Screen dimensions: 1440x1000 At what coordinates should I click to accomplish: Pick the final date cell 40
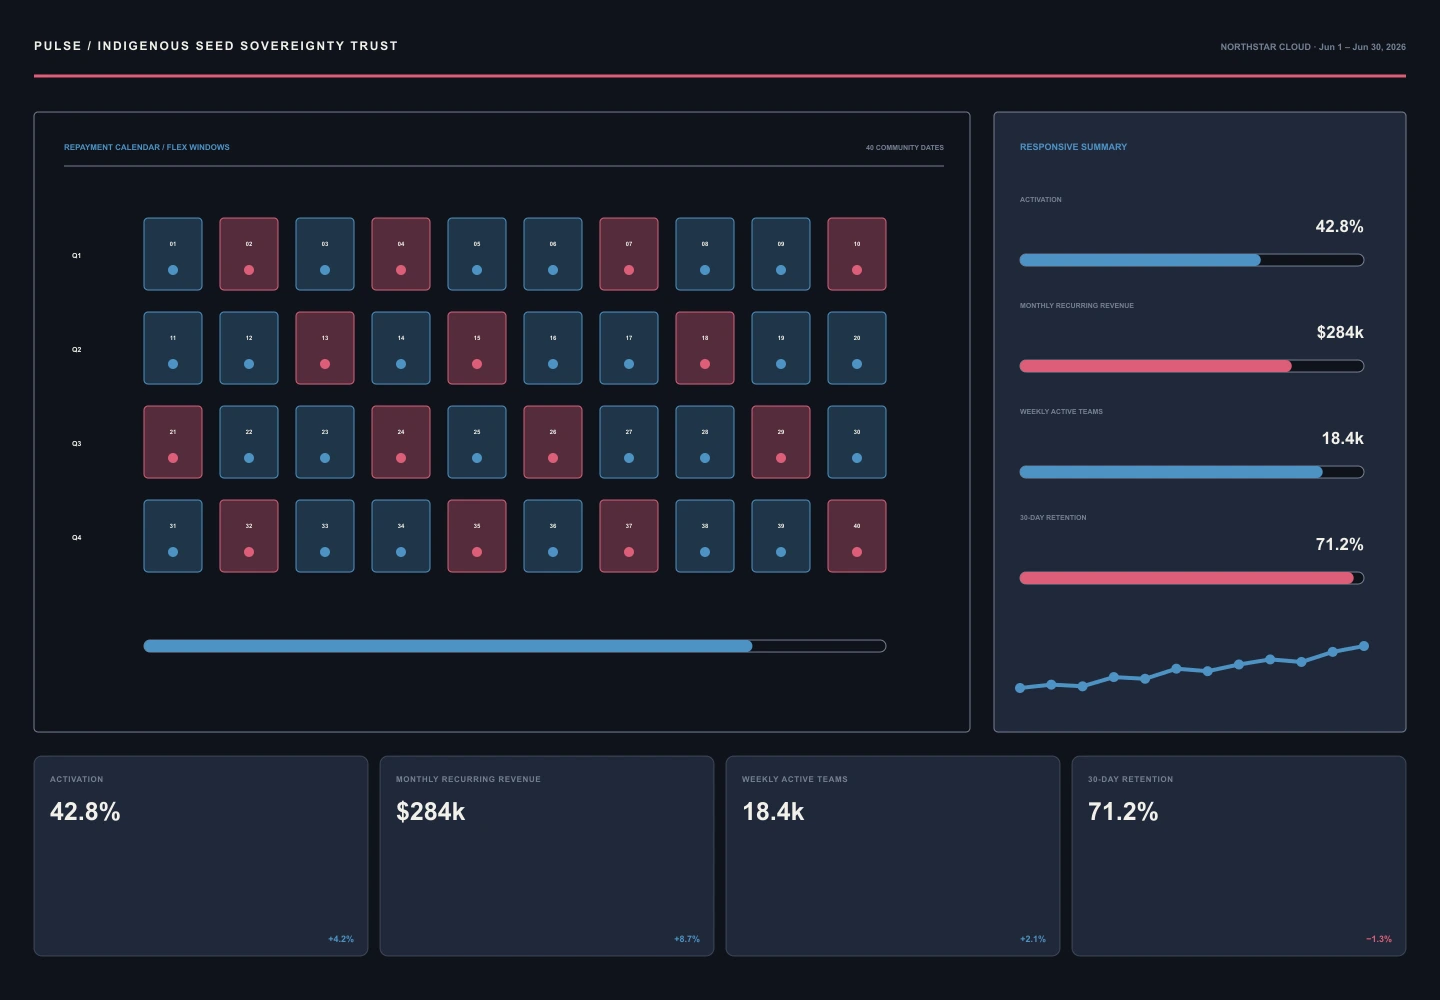857,536
